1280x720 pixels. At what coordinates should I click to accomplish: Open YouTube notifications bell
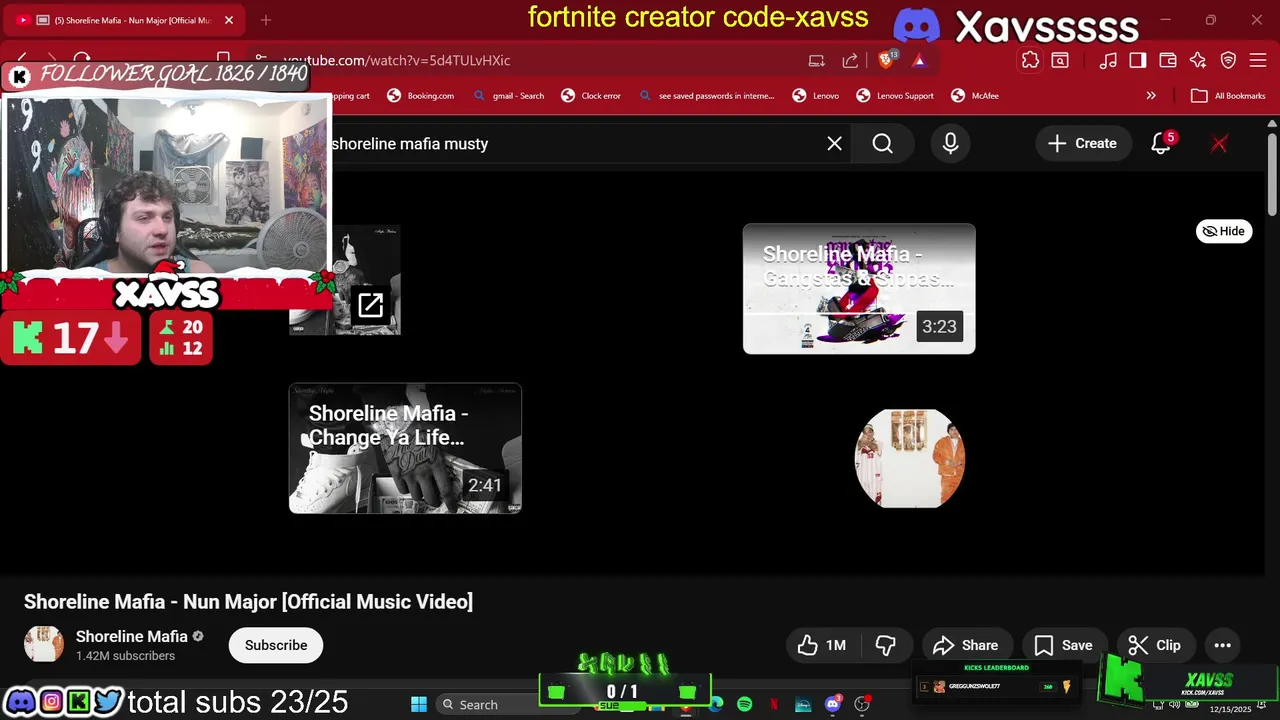tap(1161, 144)
